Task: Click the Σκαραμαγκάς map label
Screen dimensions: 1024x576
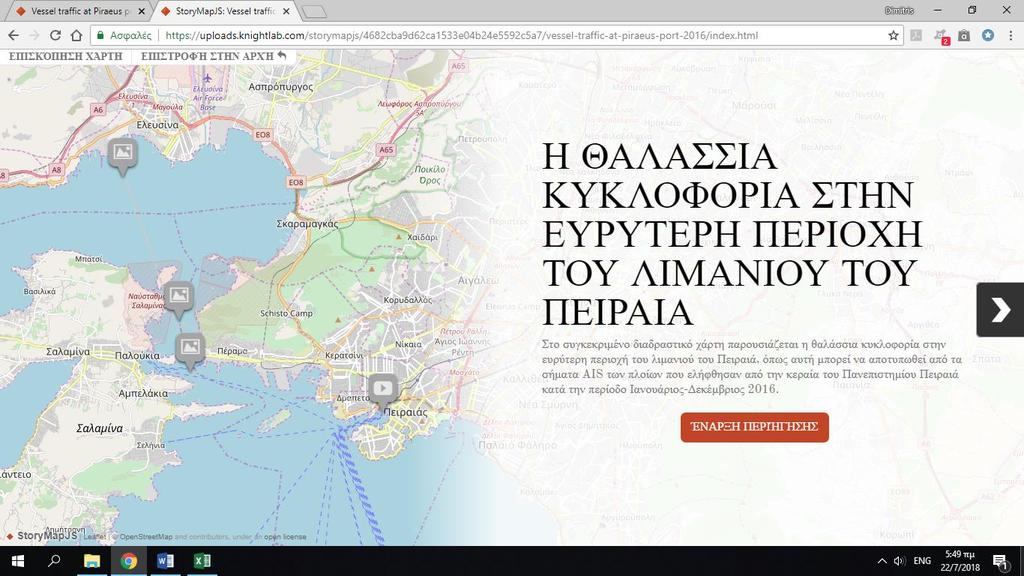Action: (308, 223)
